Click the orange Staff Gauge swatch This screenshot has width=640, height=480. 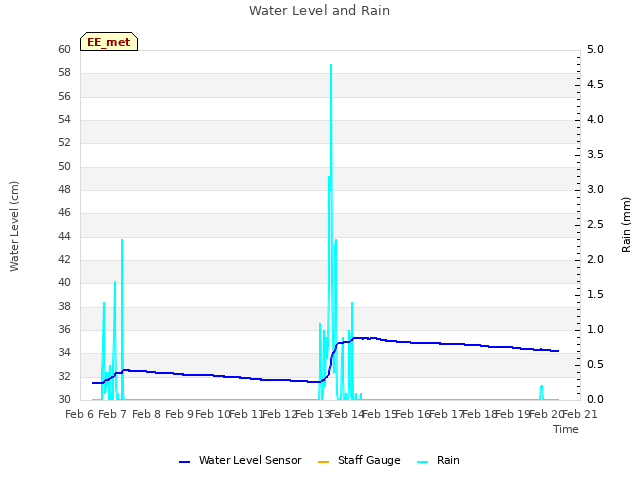coord(323,462)
